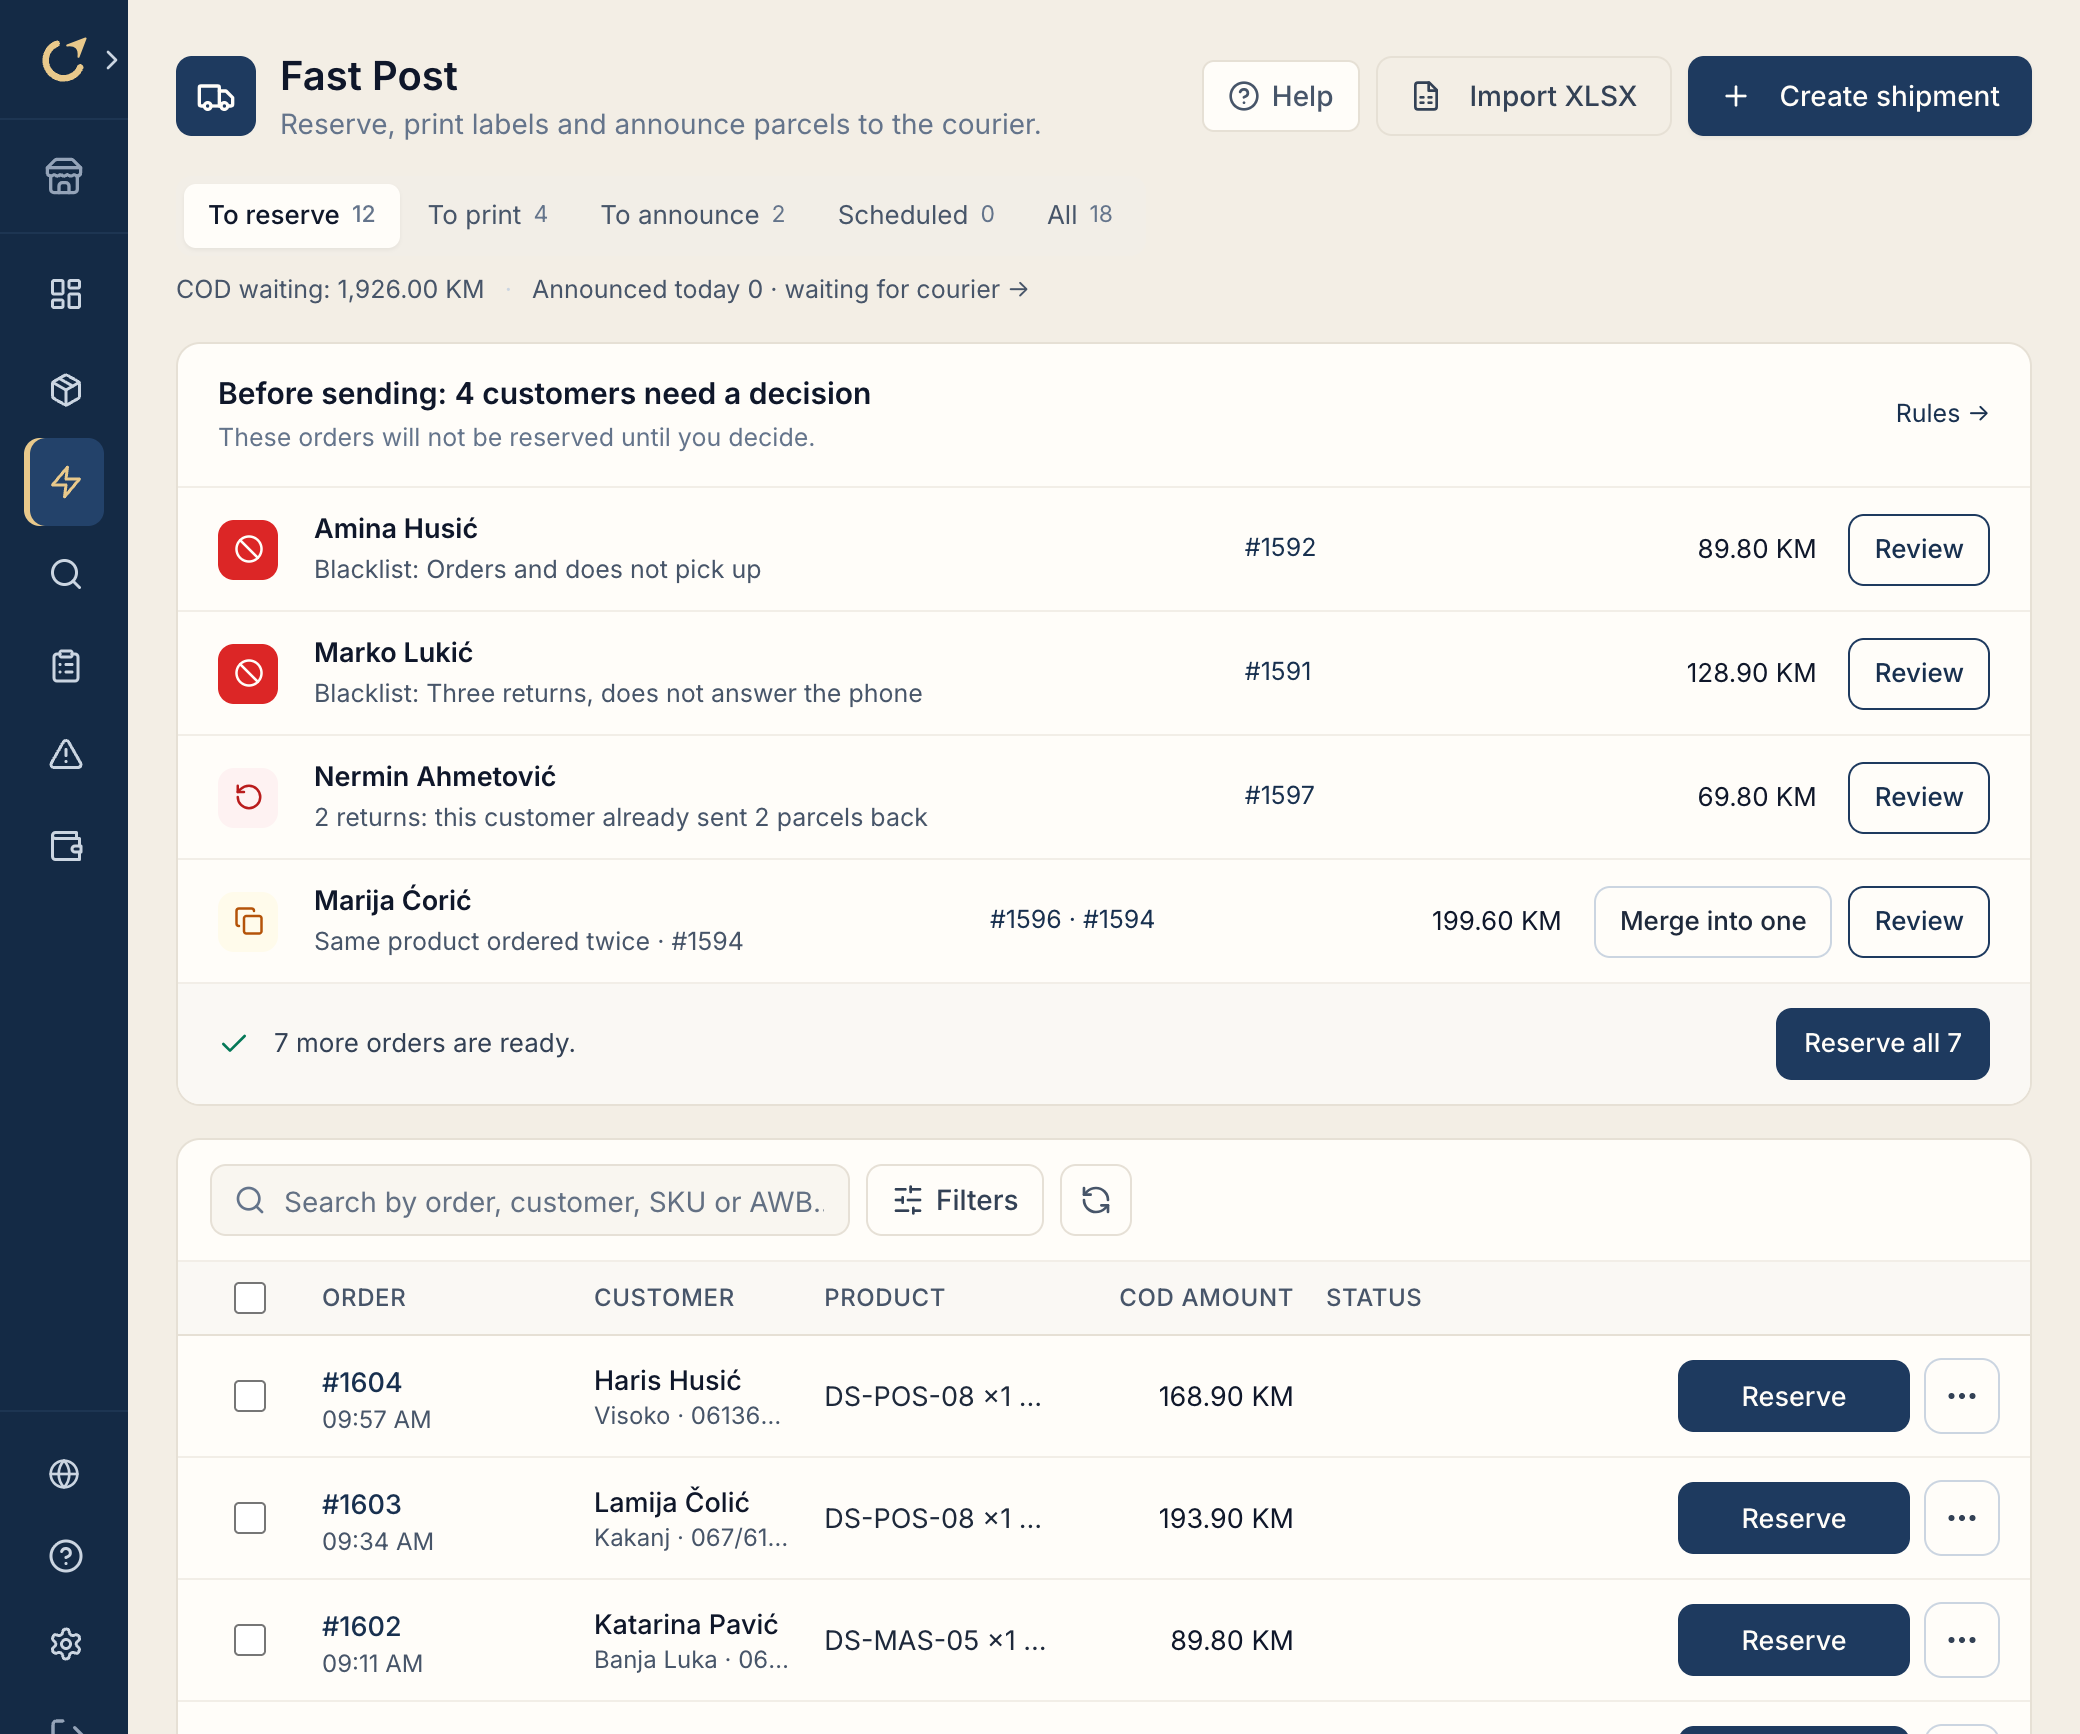Check the checkbox for order #1604

tap(250, 1396)
